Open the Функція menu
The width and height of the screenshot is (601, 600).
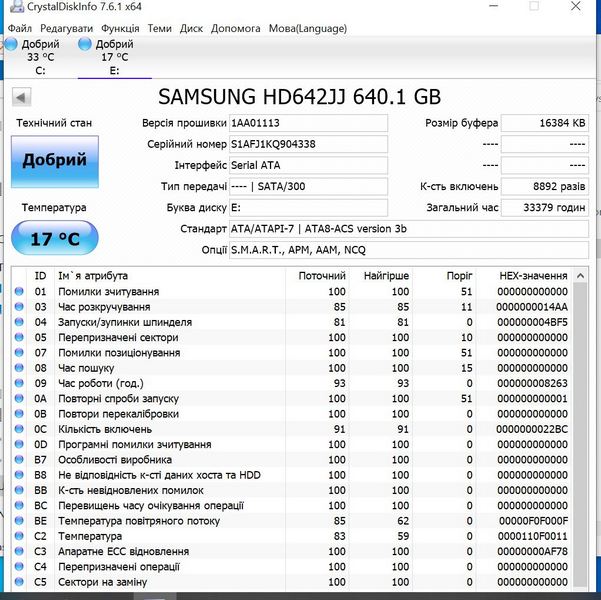120,28
